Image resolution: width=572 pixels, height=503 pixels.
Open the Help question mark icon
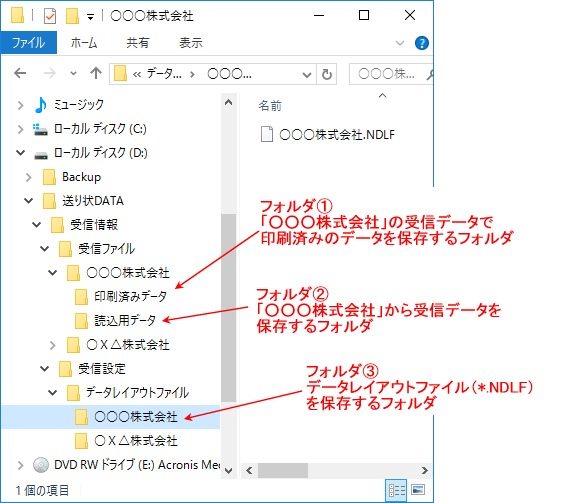tap(422, 43)
